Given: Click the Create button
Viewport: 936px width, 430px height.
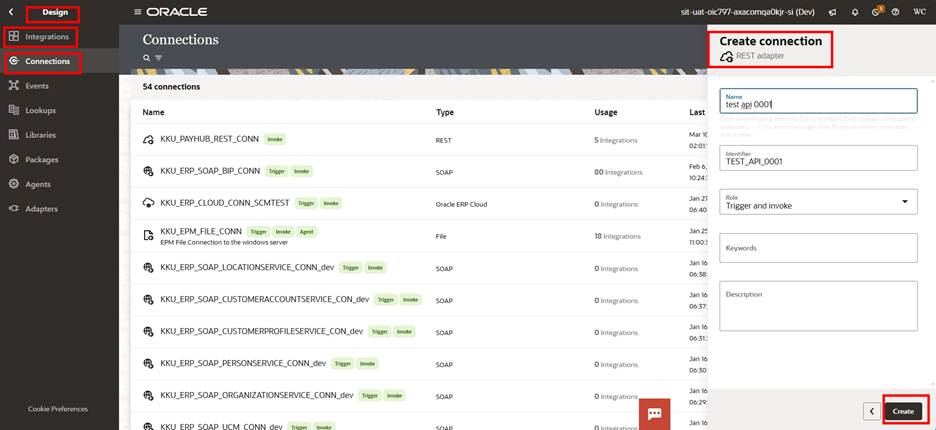Looking at the screenshot, I should 903,411.
